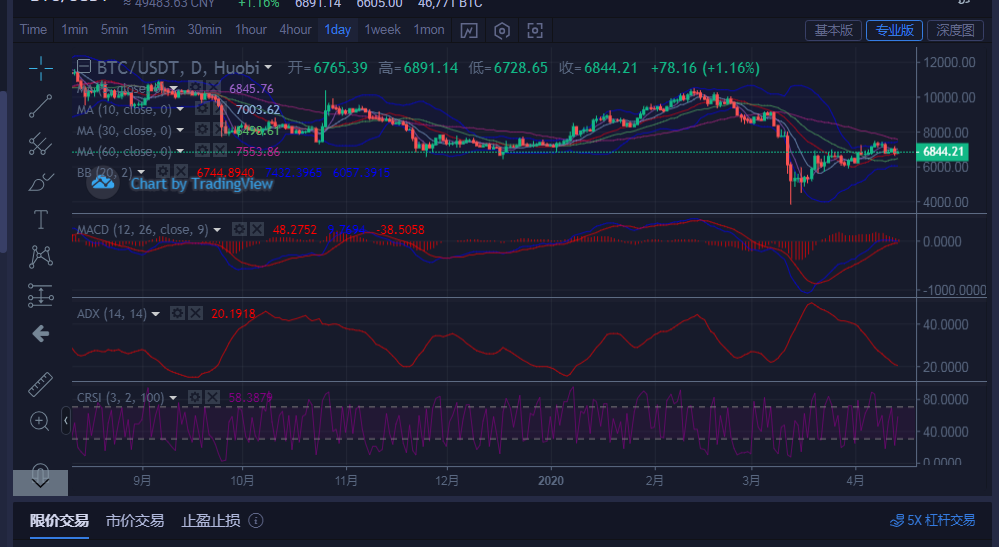Pick the brush drawing tool
The width and height of the screenshot is (999, 547).
(40, 182)
